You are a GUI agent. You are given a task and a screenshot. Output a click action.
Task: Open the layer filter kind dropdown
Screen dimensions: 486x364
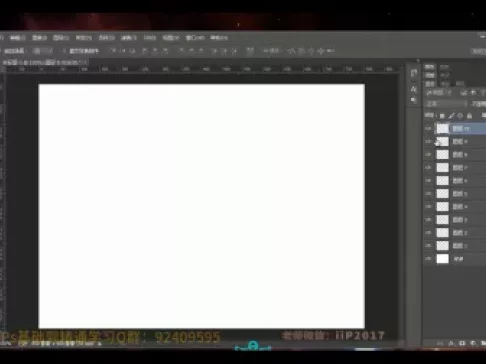(438, 93)
